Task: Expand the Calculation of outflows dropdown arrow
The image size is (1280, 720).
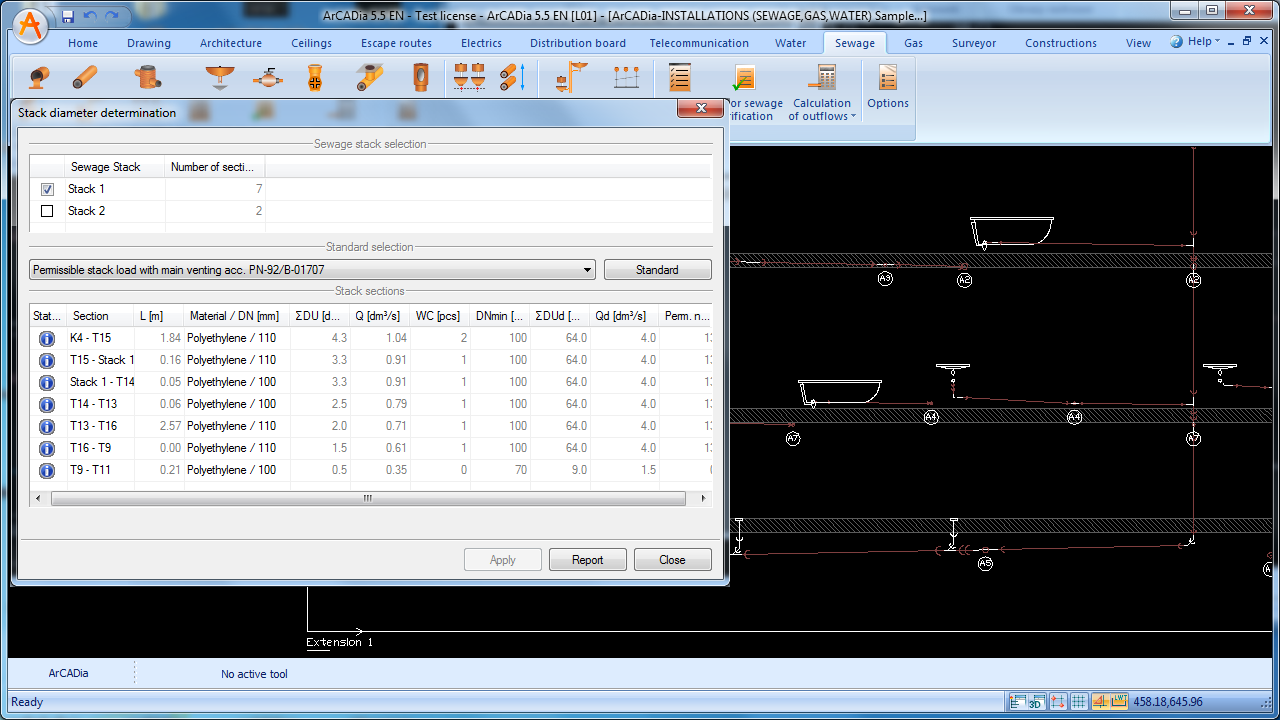Action: tap(853, 117)
